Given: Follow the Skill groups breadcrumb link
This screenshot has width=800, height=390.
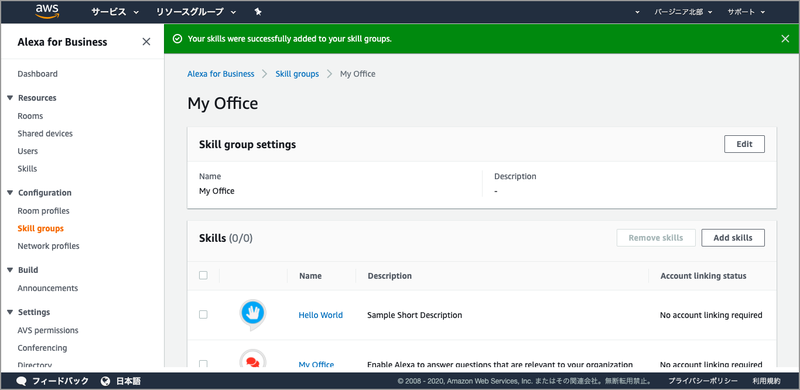Looking at the screenshot, I should 297,74.
